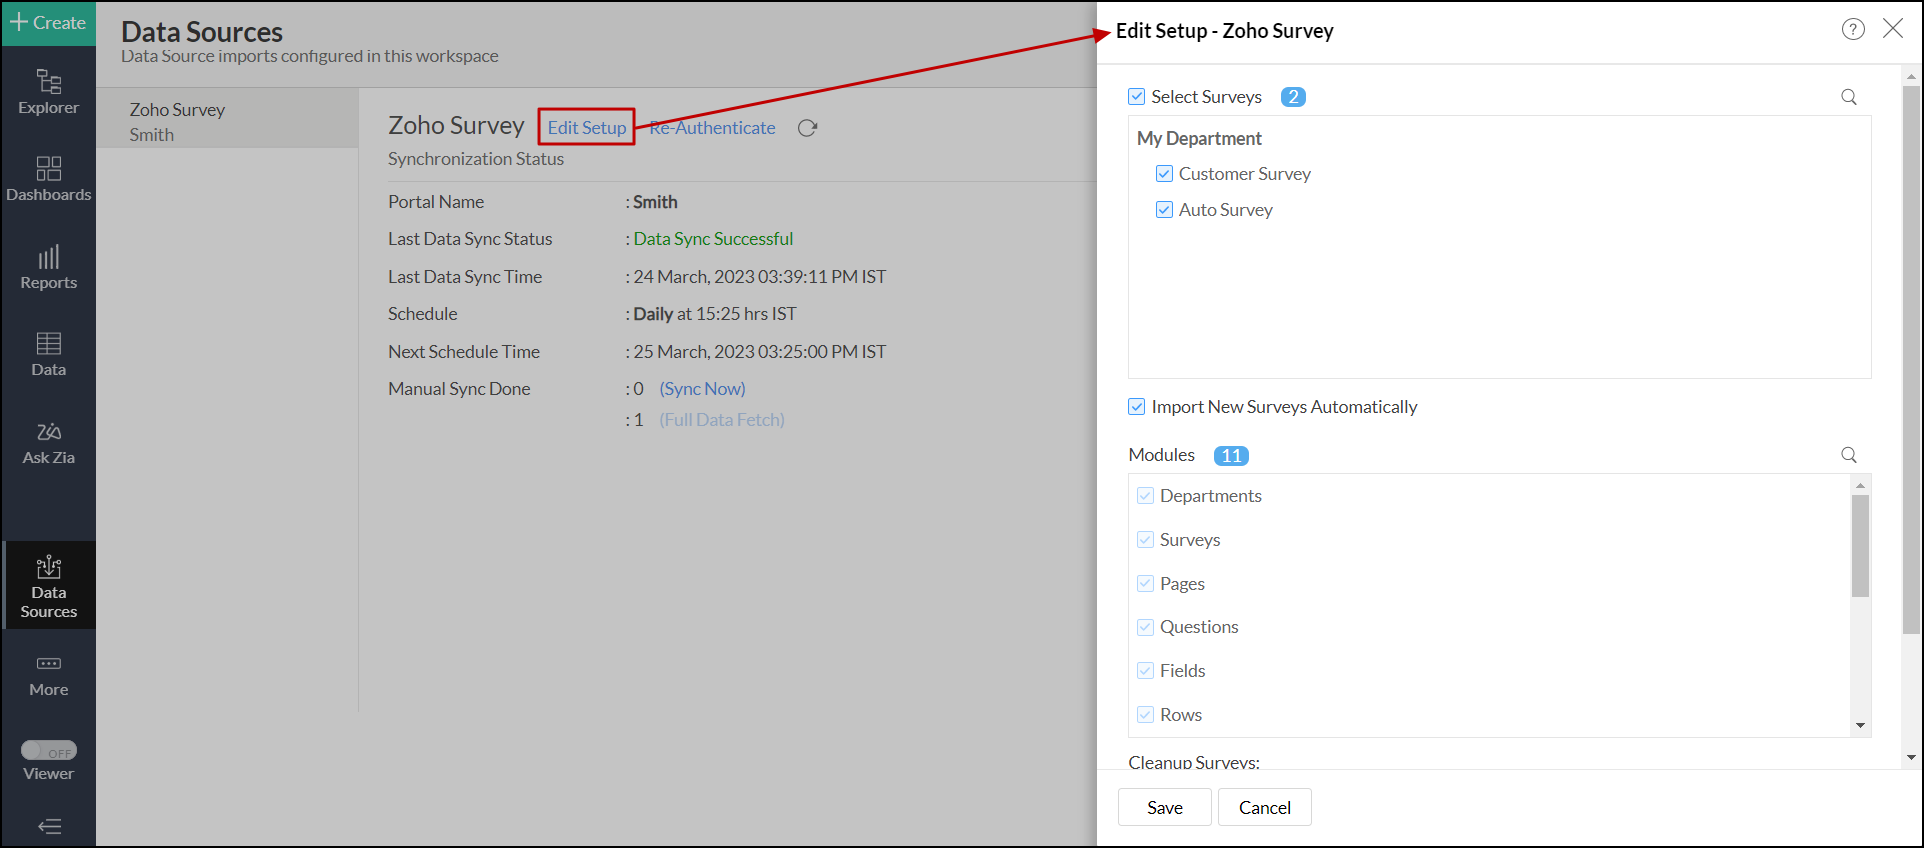Uncheck the Customer Survey checkbox
This screenshot has width=1924, height=848.
tap(1164, 174)
